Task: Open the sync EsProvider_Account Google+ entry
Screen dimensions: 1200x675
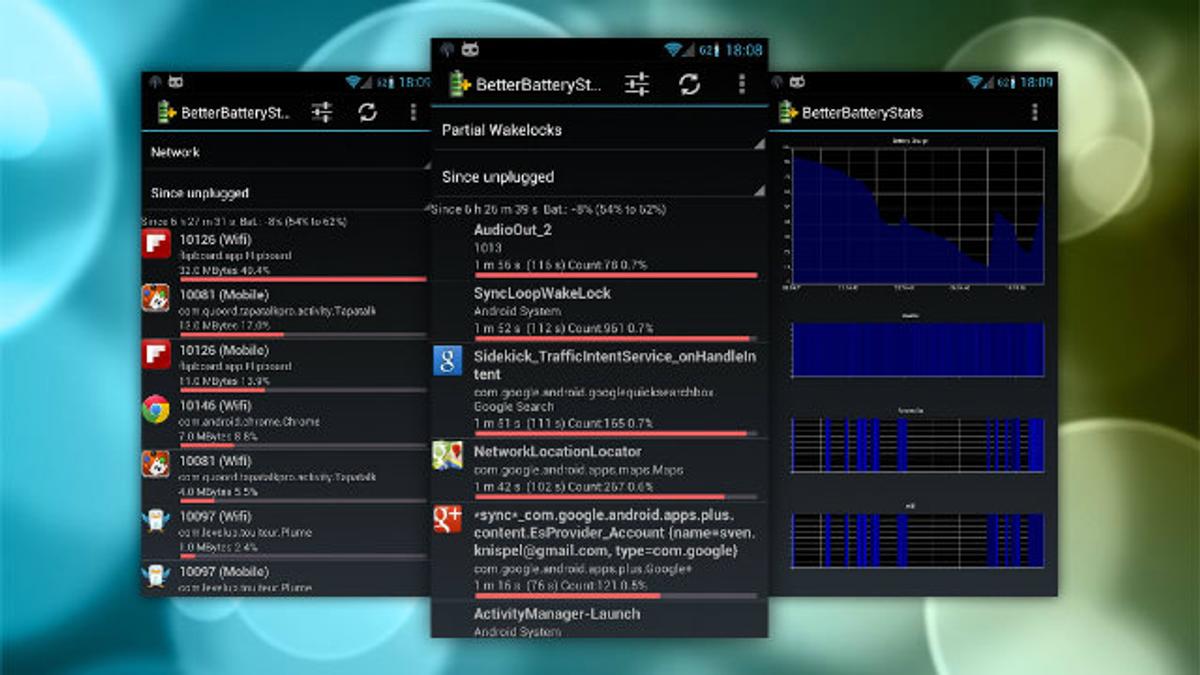Action: pyautogui.click(x=600, y=552)
